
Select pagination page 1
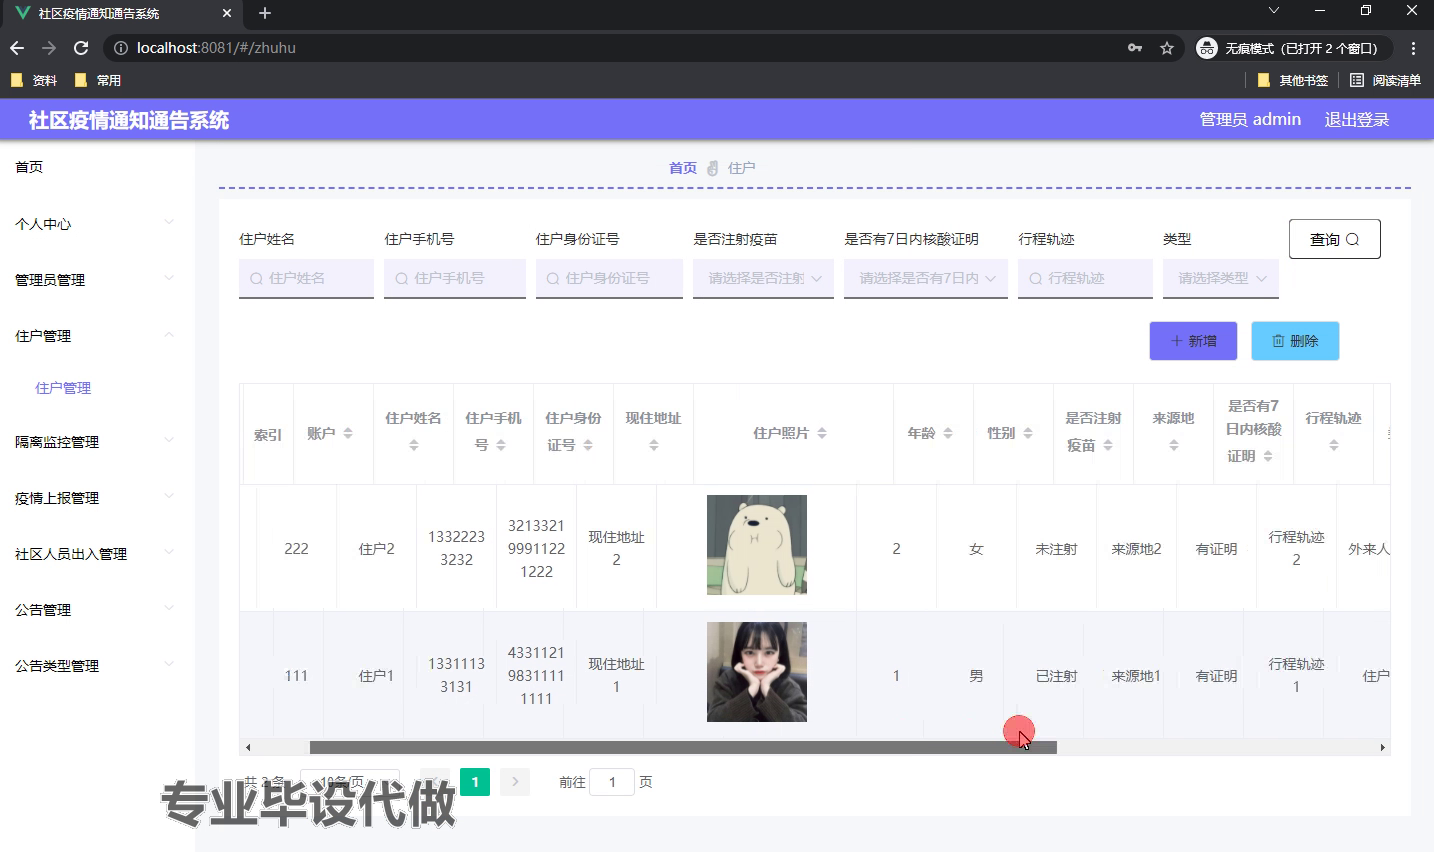[x=475, y=782]
